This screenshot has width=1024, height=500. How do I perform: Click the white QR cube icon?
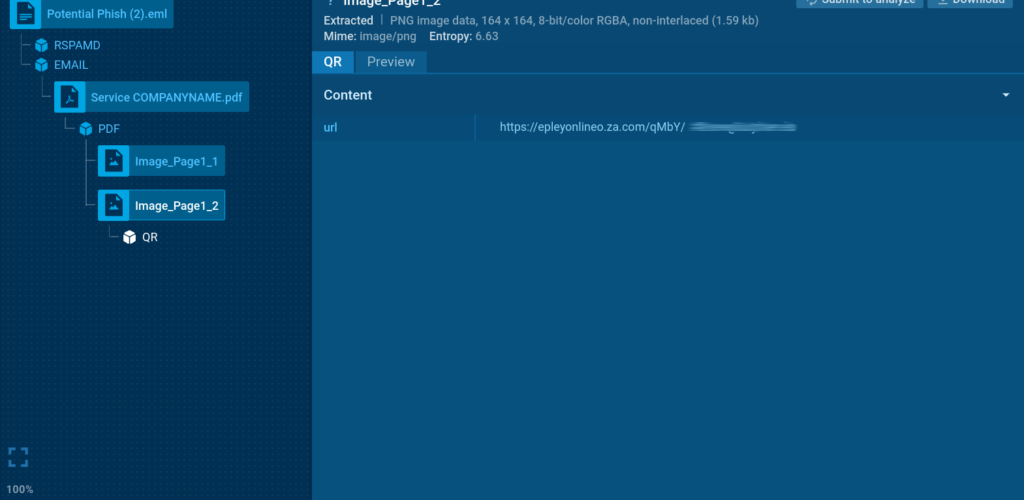[x=129, y=238]
